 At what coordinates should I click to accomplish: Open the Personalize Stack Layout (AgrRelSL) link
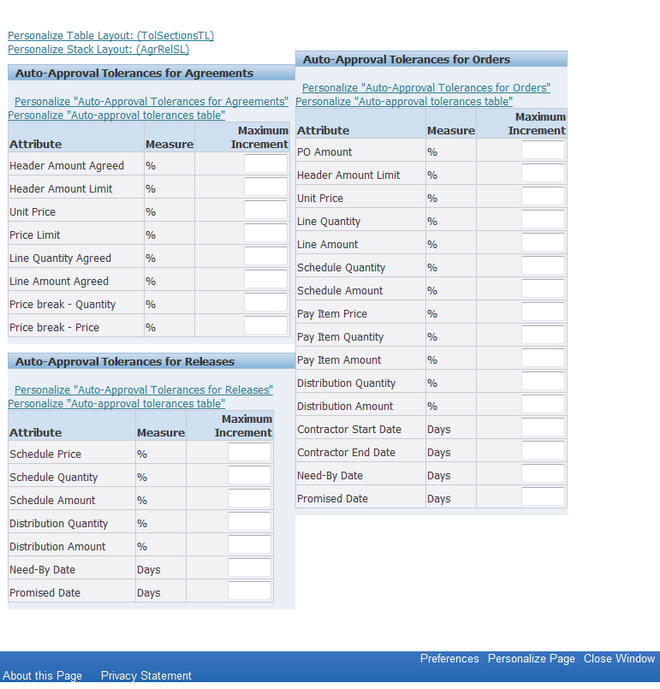(98, 49)
